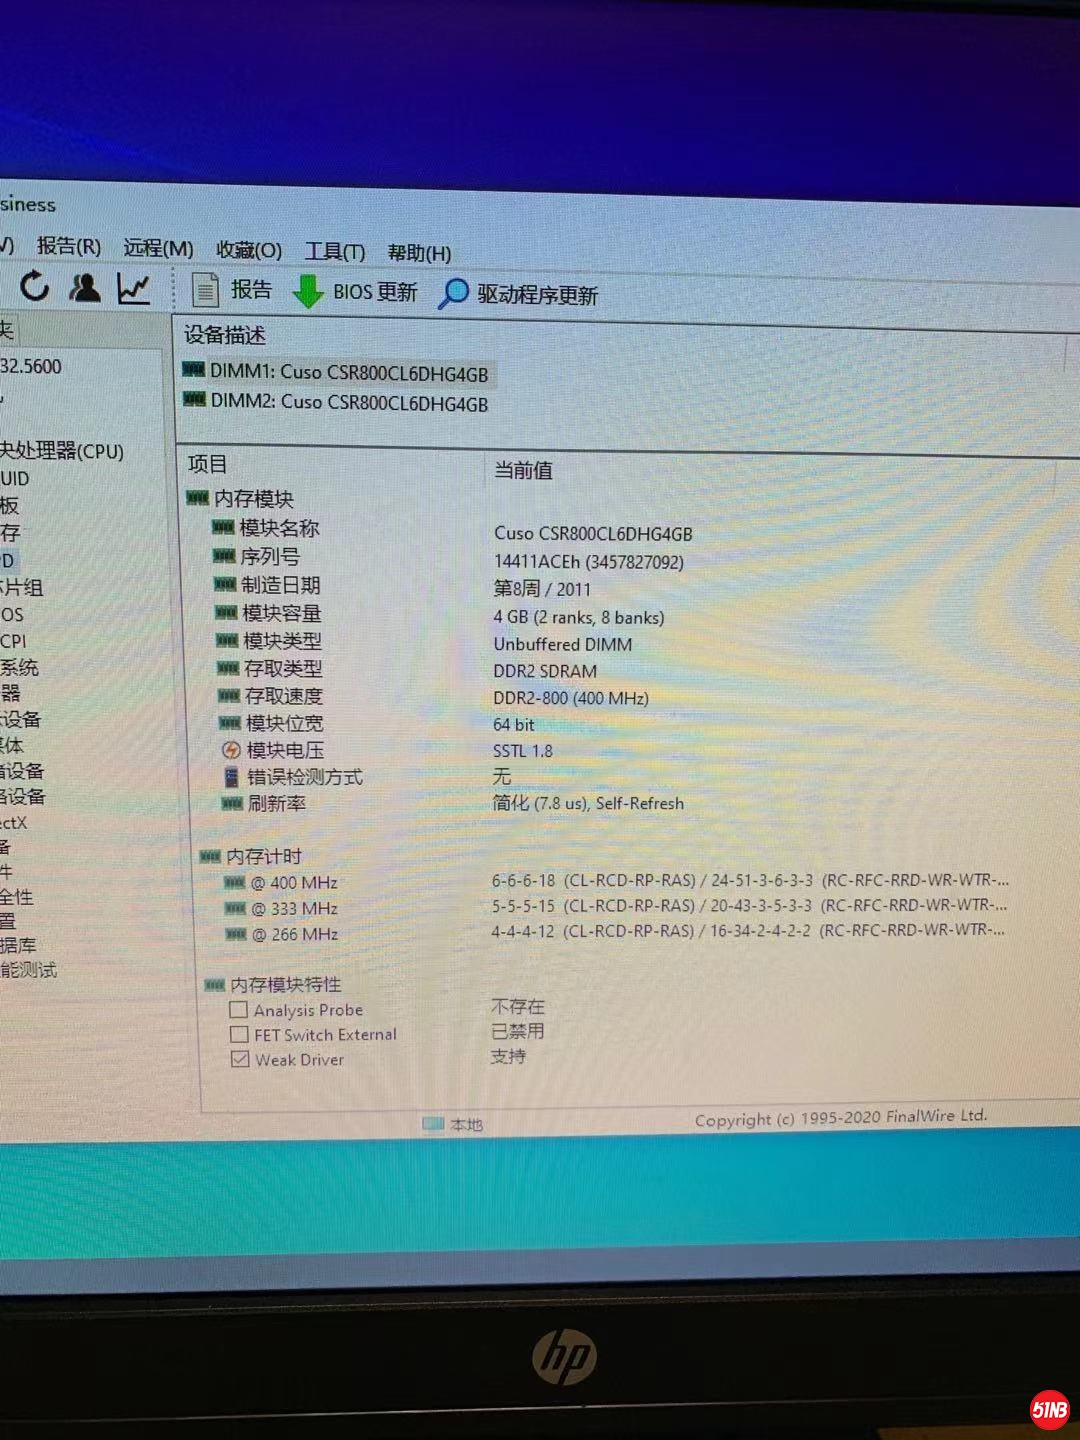Screen dimensions: 1080x1440
Task: Click the value '4 GB (2 ranks, 8 banks)'
Action: point(579,617)
